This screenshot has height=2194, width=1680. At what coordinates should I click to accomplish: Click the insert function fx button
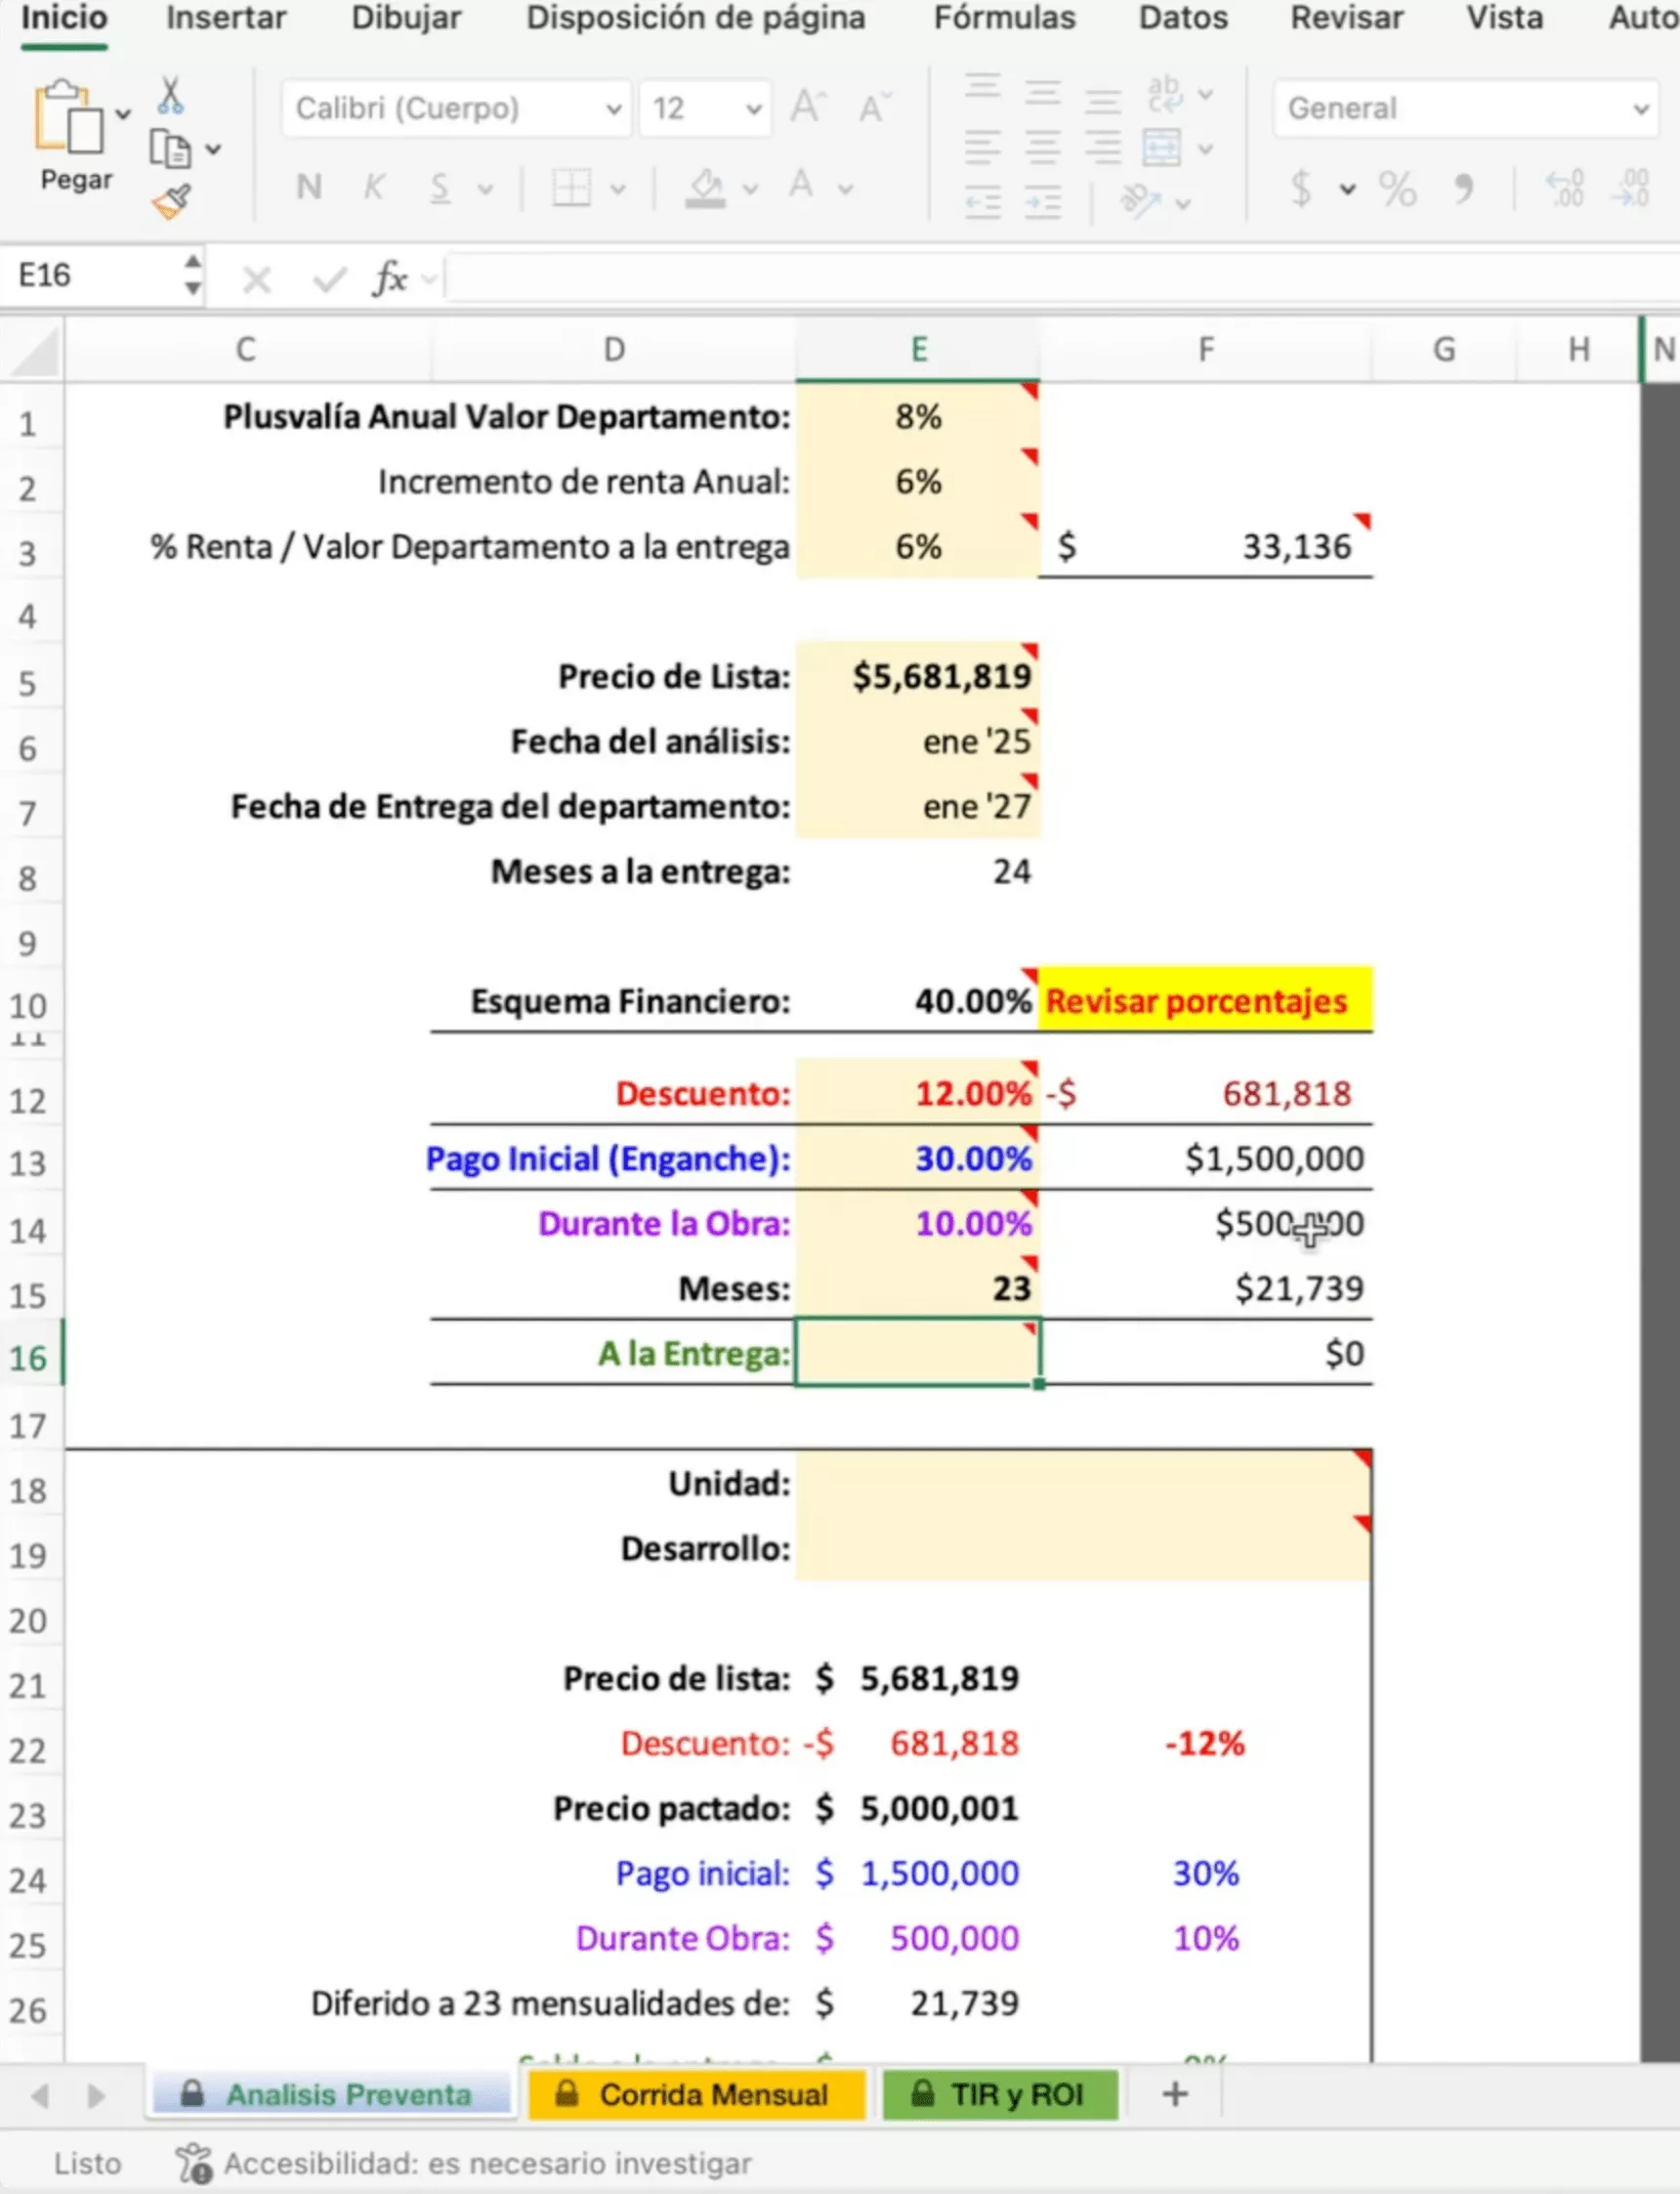(x=390, y=279)
